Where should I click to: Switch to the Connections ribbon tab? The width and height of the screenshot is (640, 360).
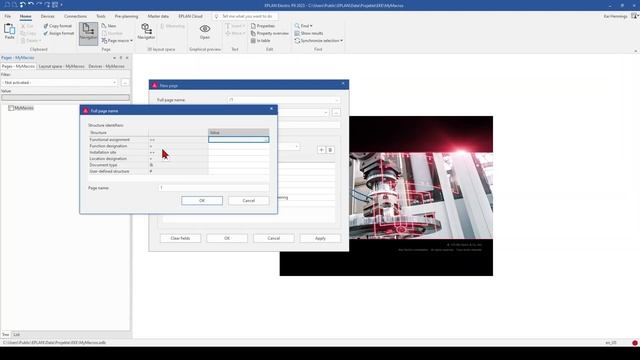coord(75,16)
